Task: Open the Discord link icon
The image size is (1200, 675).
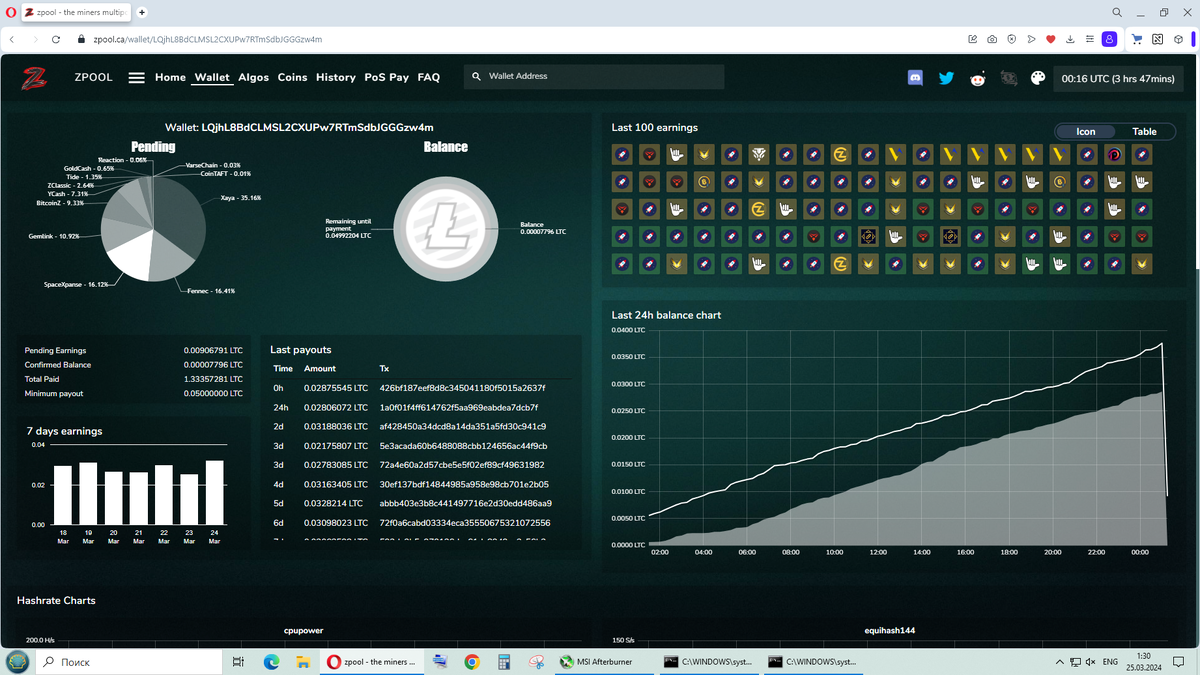Action: pos(915,77)
